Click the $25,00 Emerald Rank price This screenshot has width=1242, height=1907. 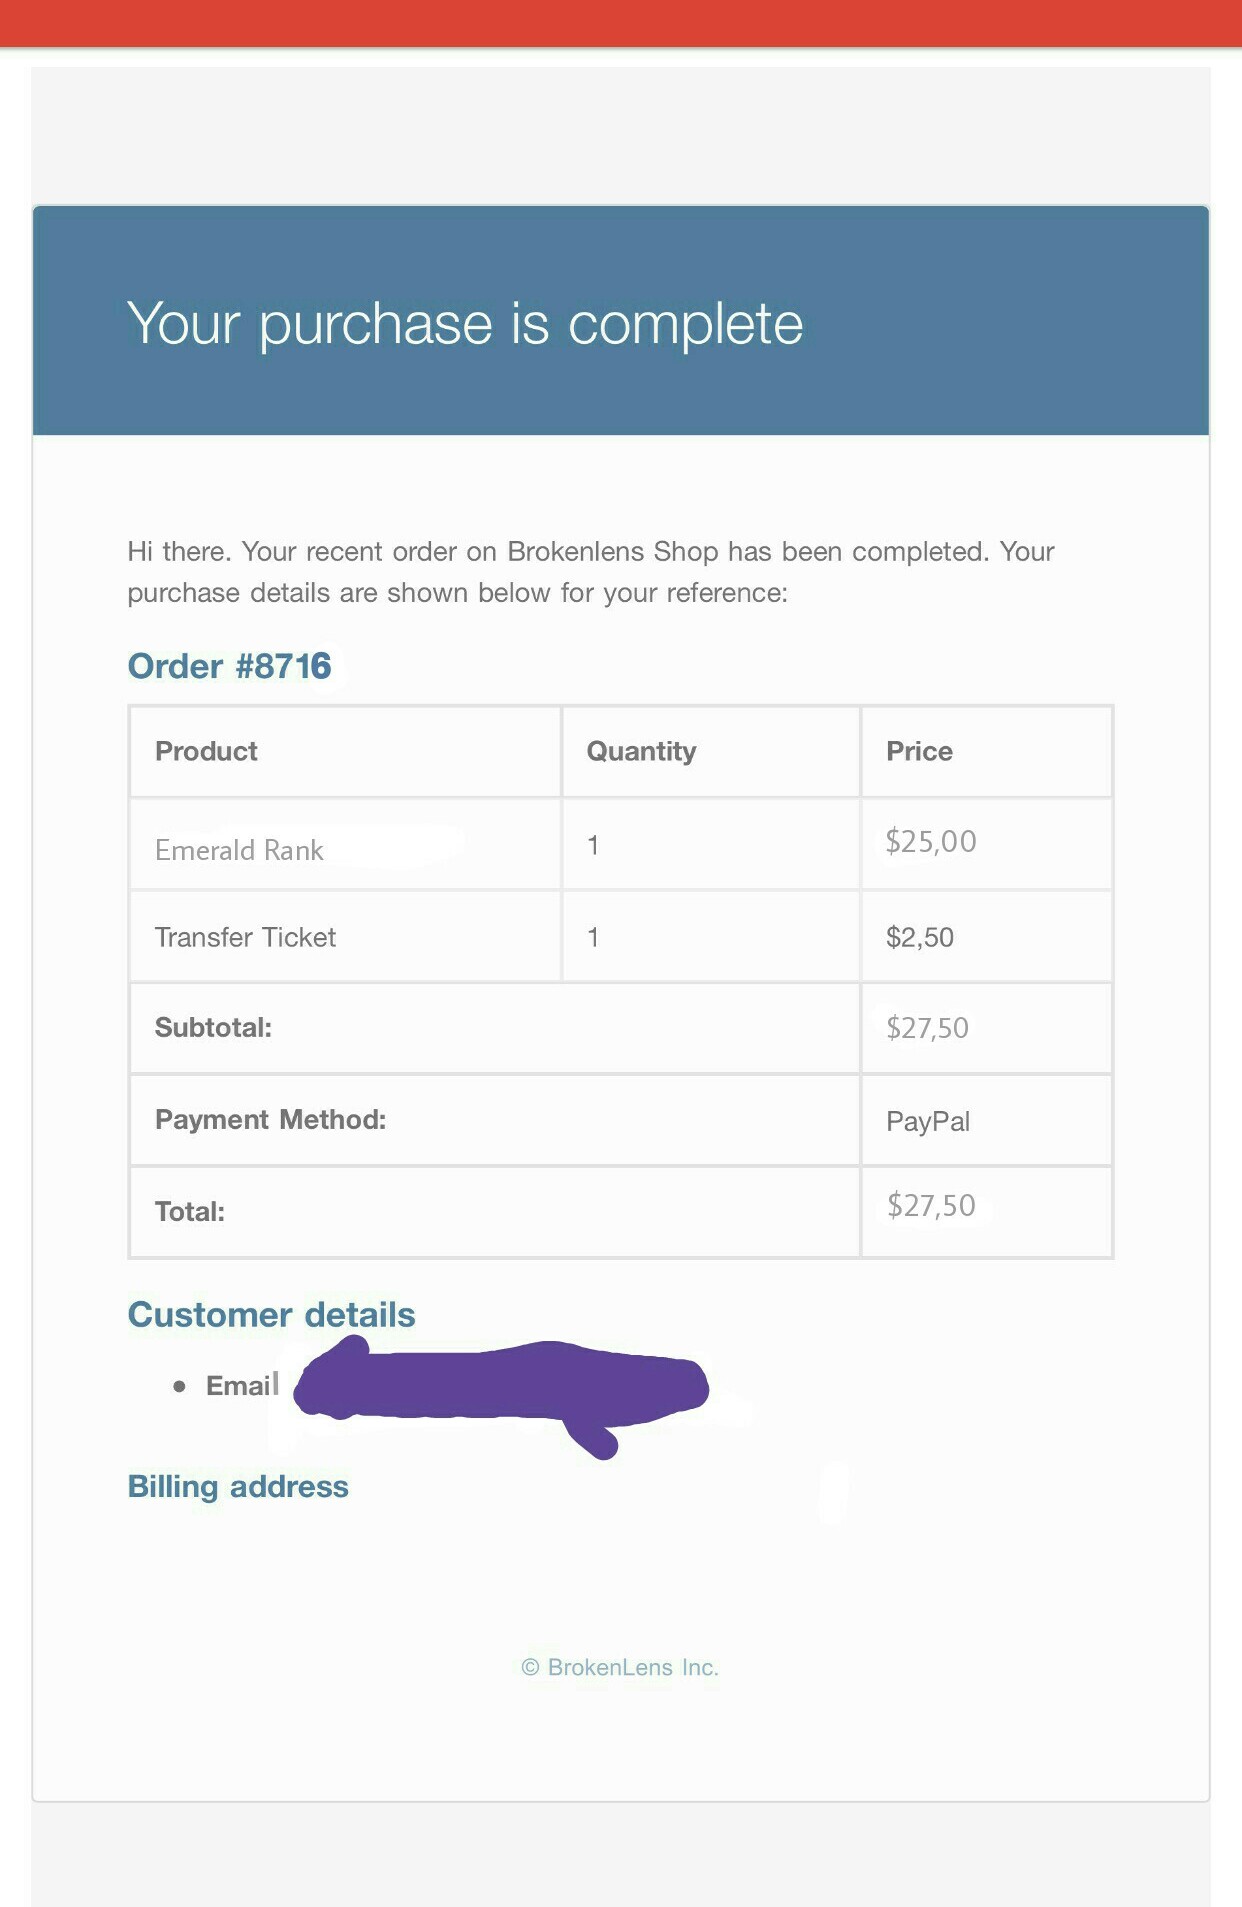931,842
